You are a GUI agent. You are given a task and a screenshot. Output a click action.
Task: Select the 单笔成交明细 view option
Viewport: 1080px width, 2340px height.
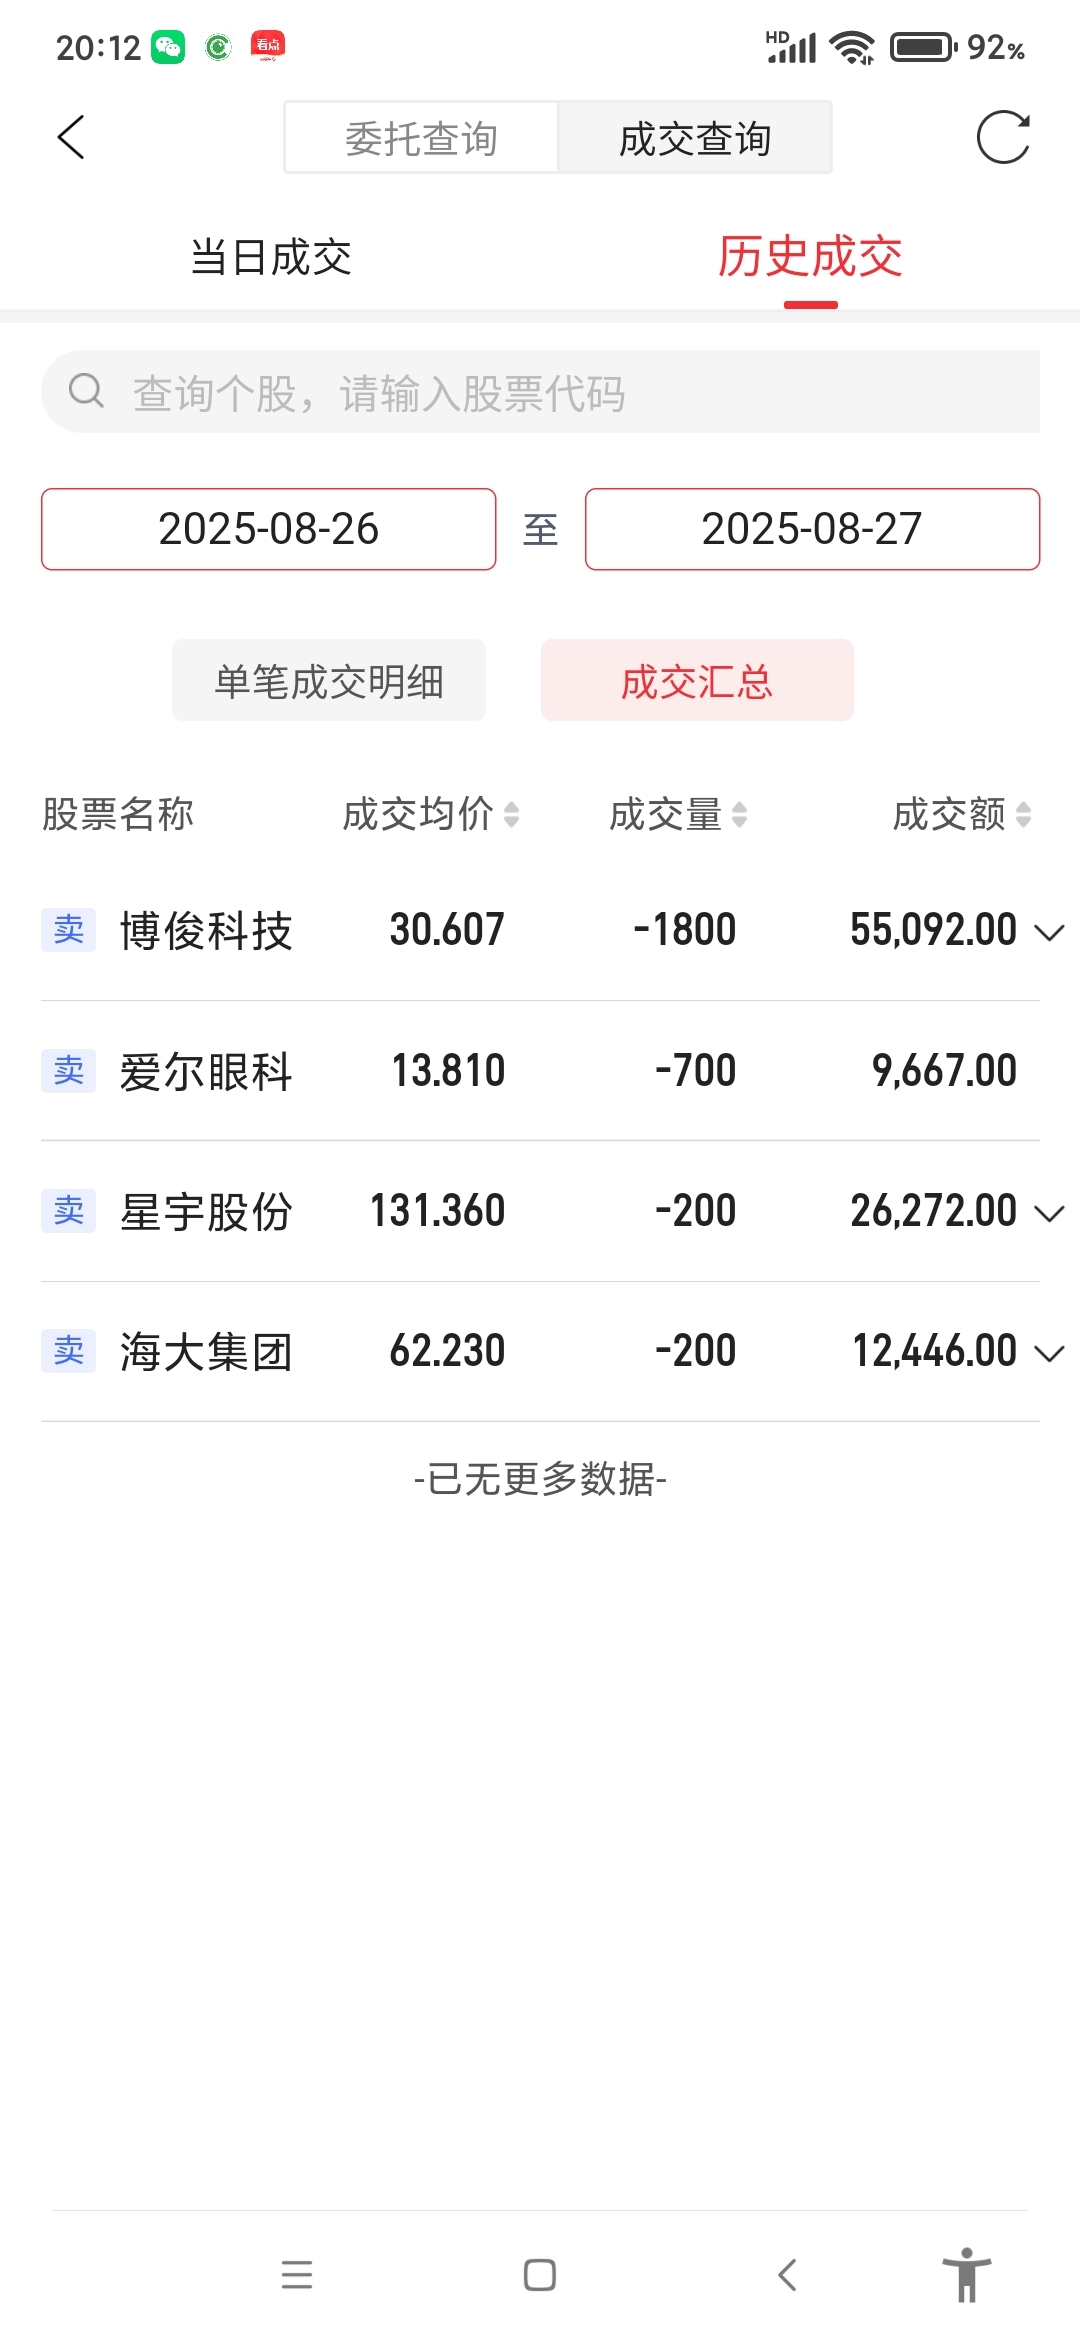tap(329, 680)
